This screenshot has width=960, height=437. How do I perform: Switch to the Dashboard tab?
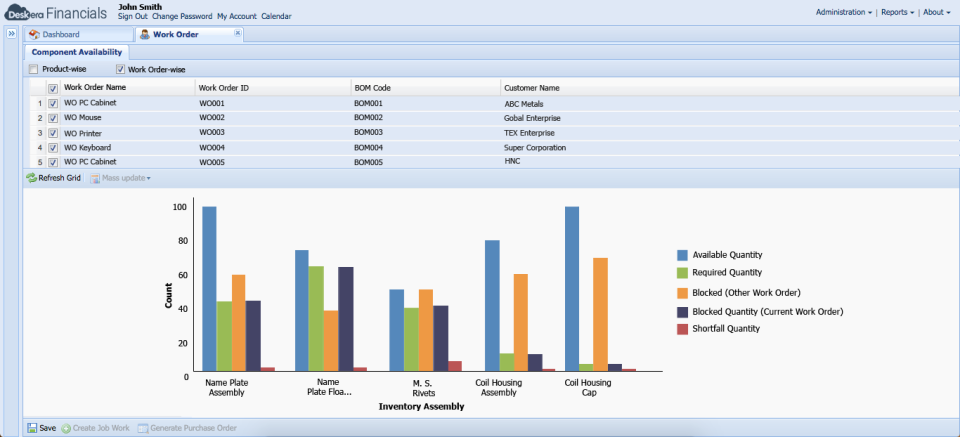click(79, 34)
